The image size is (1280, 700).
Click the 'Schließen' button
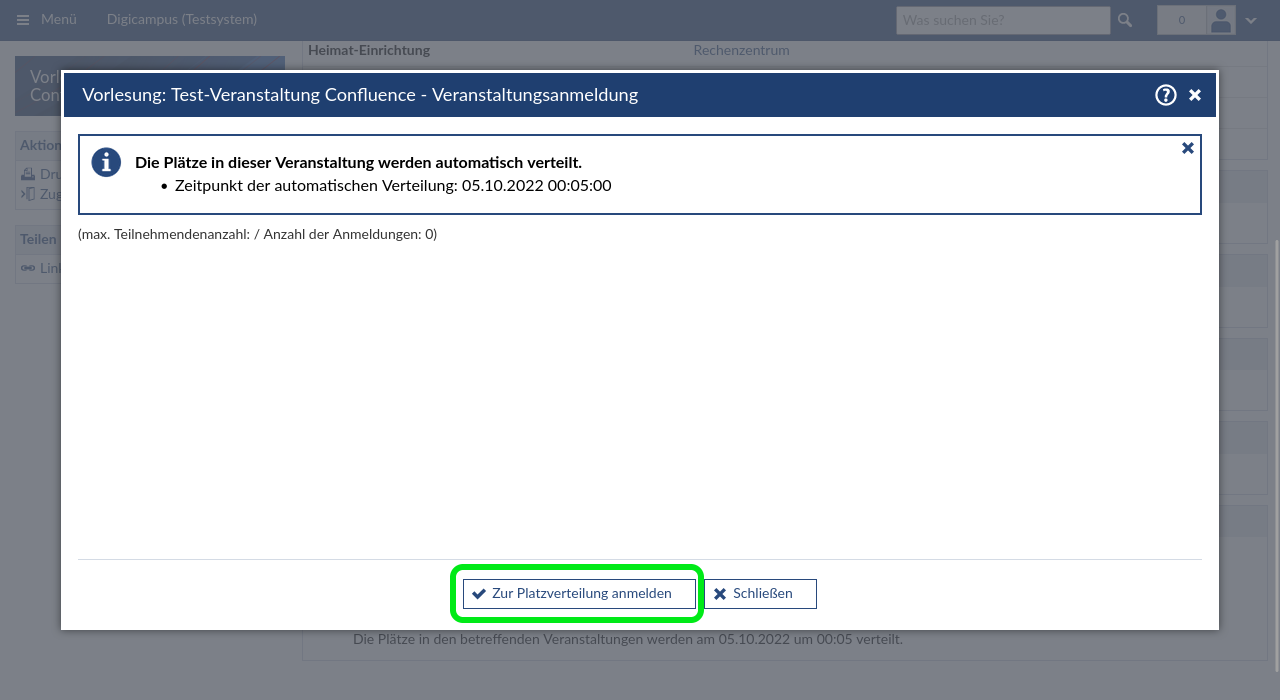[760, 594]
